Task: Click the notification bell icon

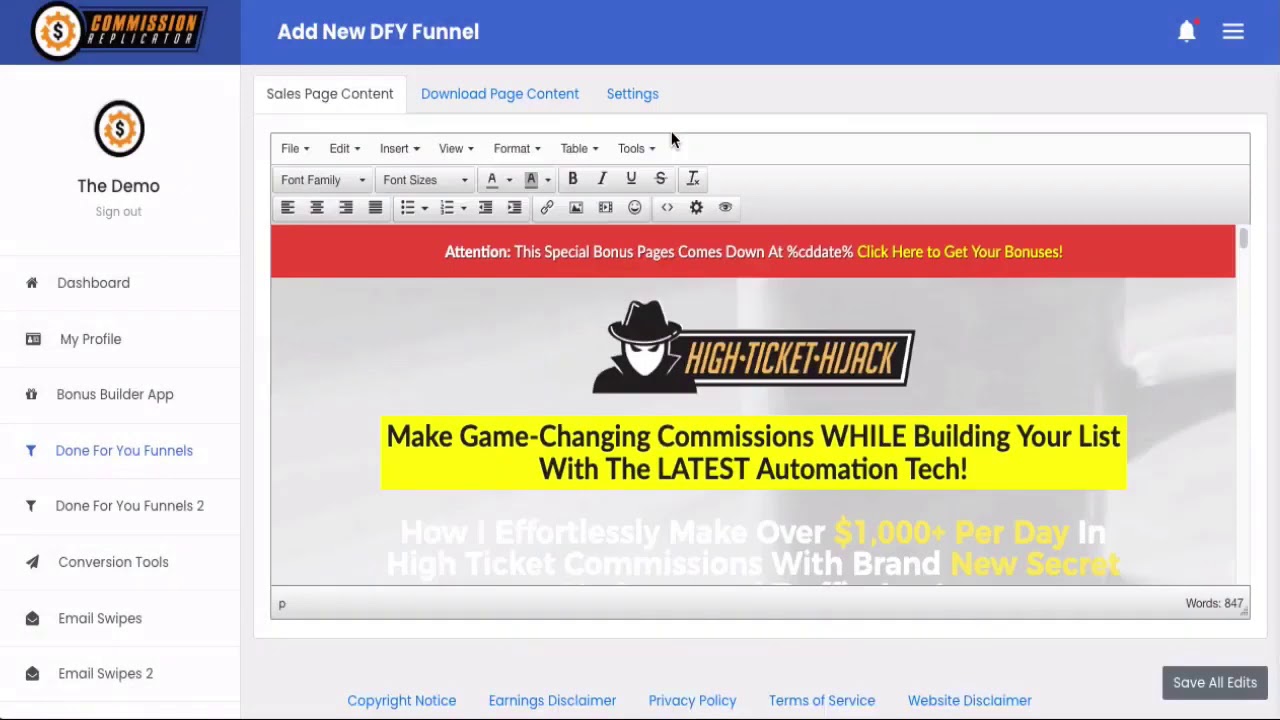Action: 1187,32
